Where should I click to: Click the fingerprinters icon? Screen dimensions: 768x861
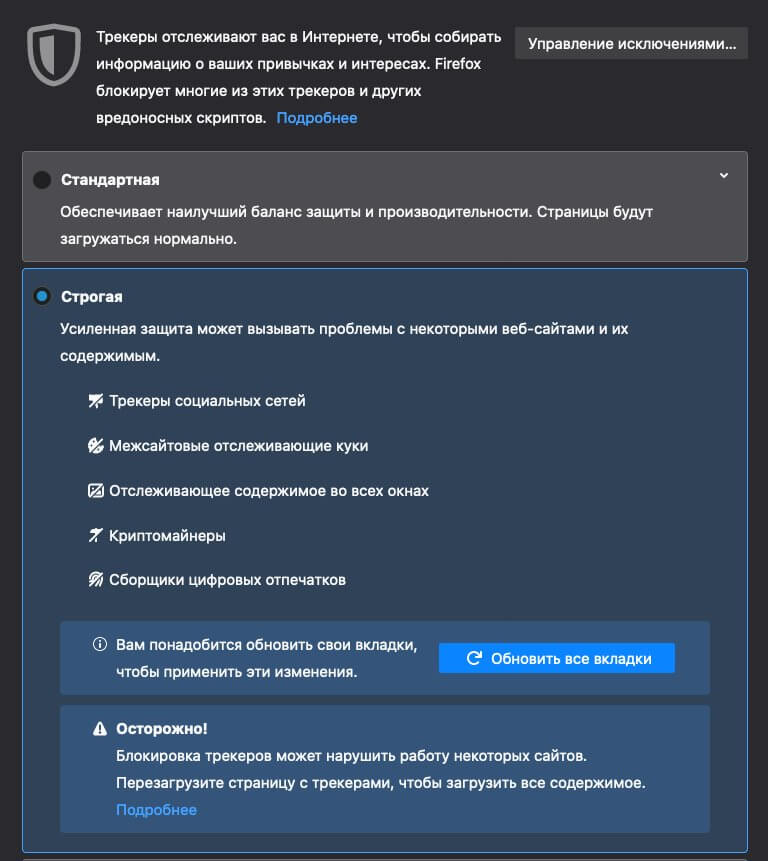96,580
